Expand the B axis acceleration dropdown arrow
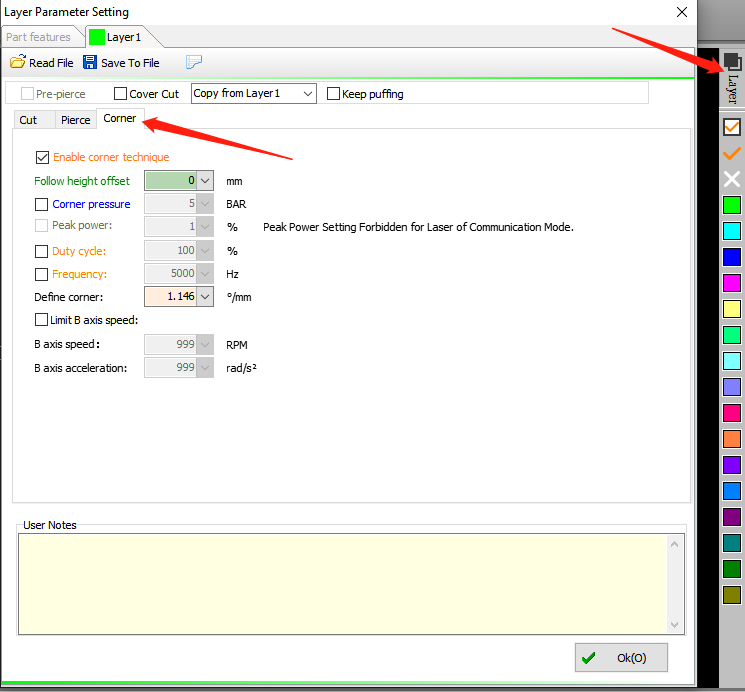 pyautogui.click(x=205, y=367)
